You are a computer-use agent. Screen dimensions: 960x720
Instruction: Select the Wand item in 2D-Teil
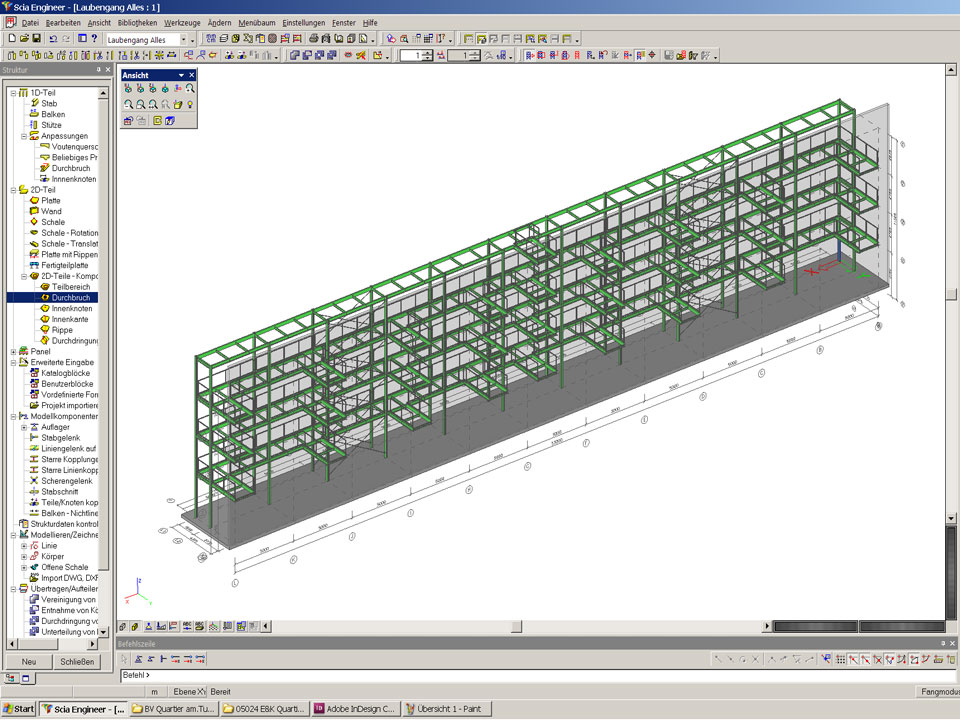pos(51,211)
